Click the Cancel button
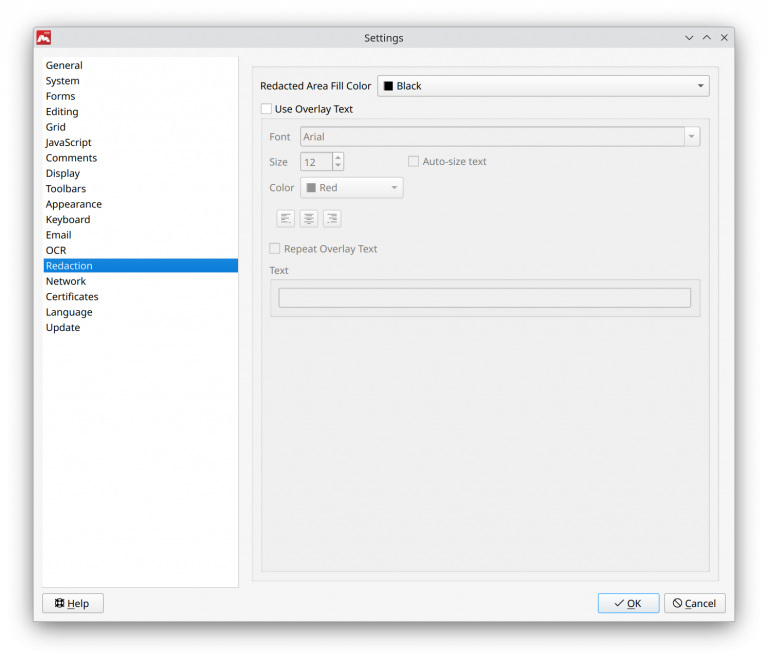 coord(694,603)
